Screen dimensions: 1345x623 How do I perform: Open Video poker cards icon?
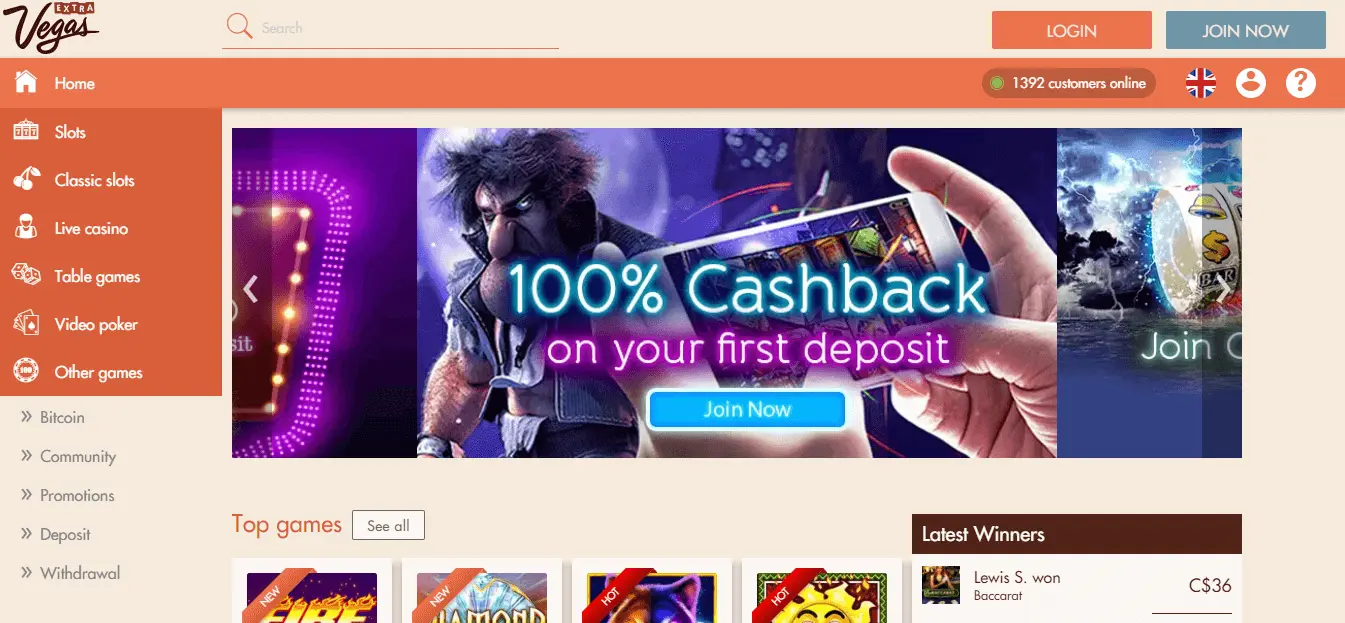[26, 323]
